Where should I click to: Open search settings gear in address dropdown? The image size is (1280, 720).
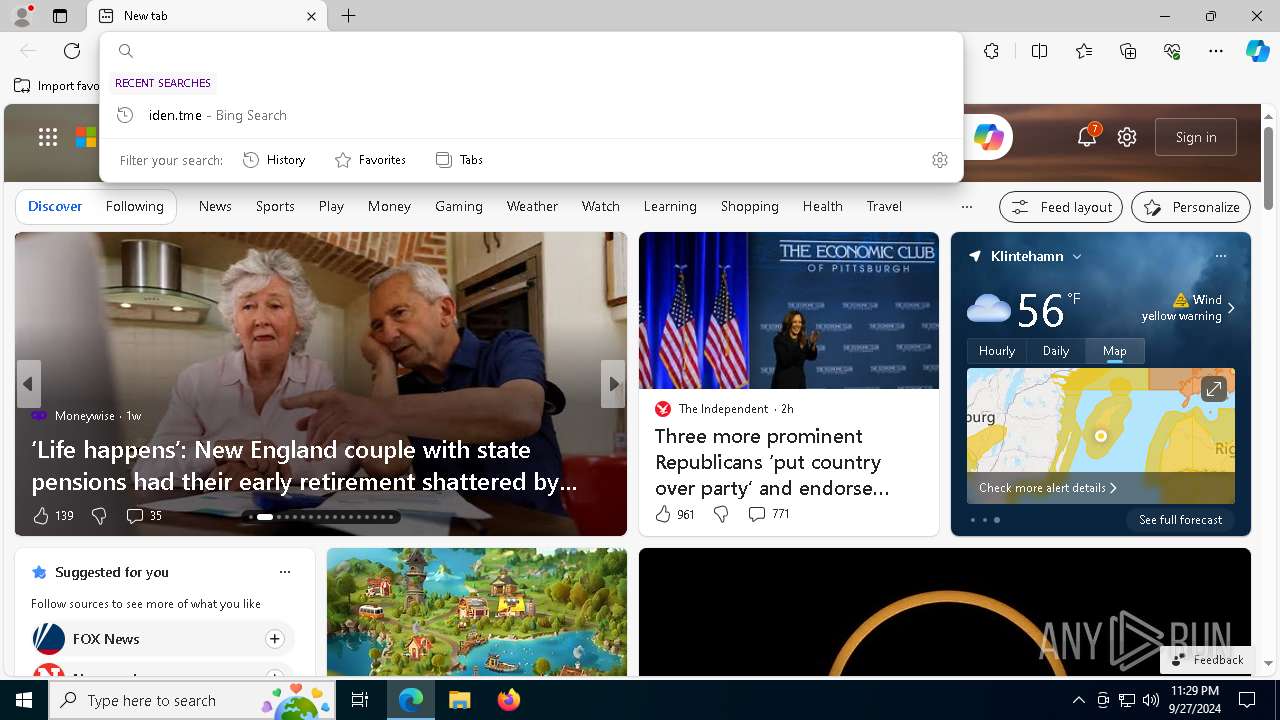click(939, 160)
